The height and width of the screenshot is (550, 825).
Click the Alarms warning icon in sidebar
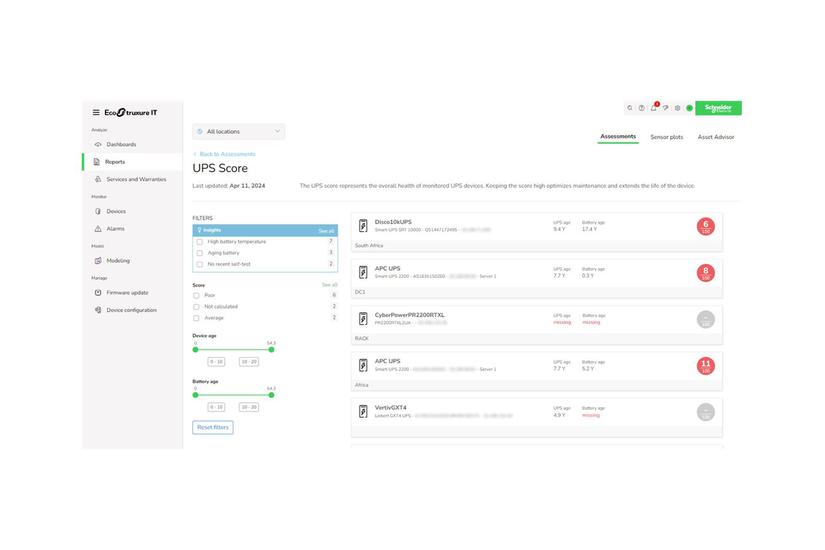(x=98, y=229)
